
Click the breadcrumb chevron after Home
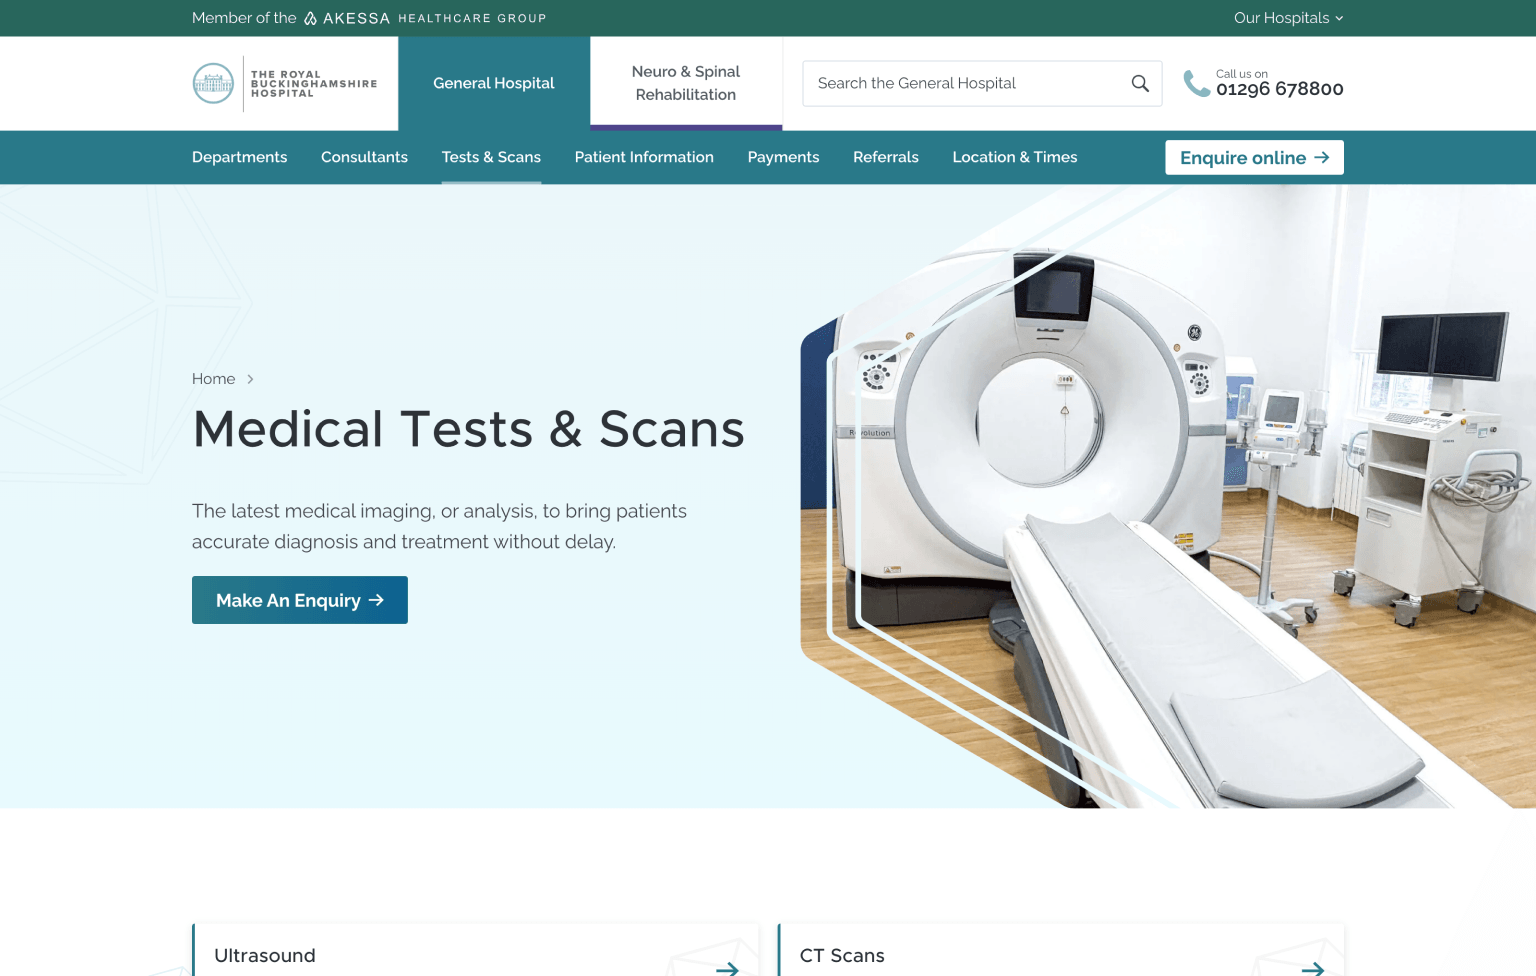[x=250, y=379]
